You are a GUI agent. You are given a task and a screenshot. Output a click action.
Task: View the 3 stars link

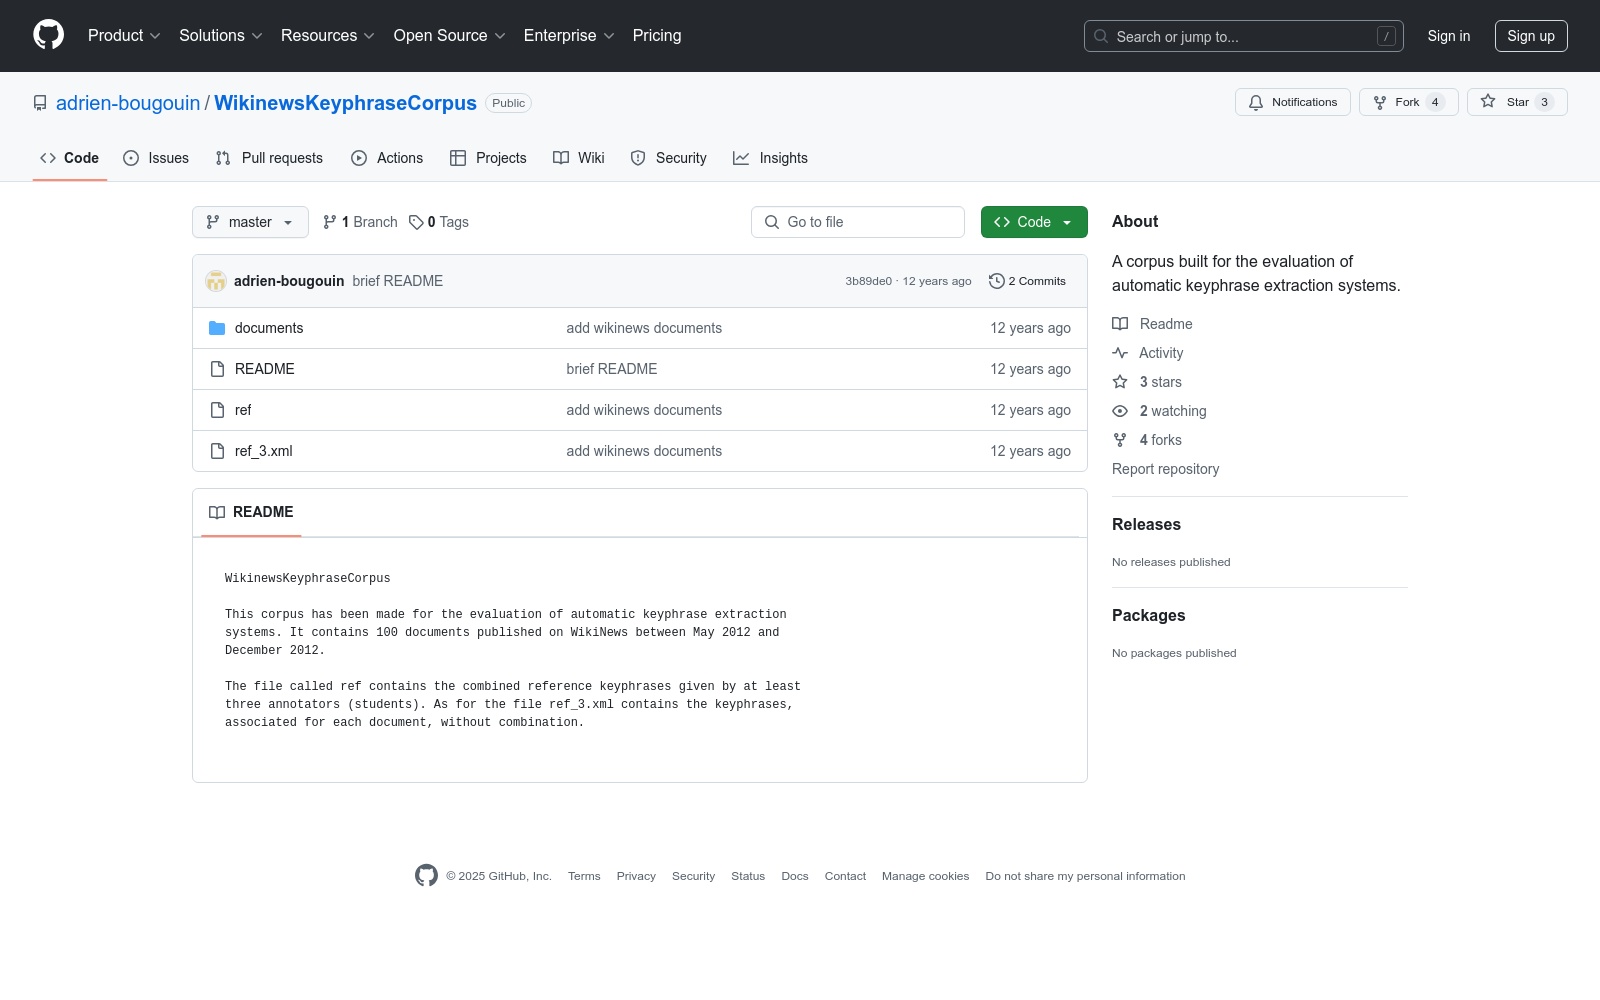[x=1147, y=382]
